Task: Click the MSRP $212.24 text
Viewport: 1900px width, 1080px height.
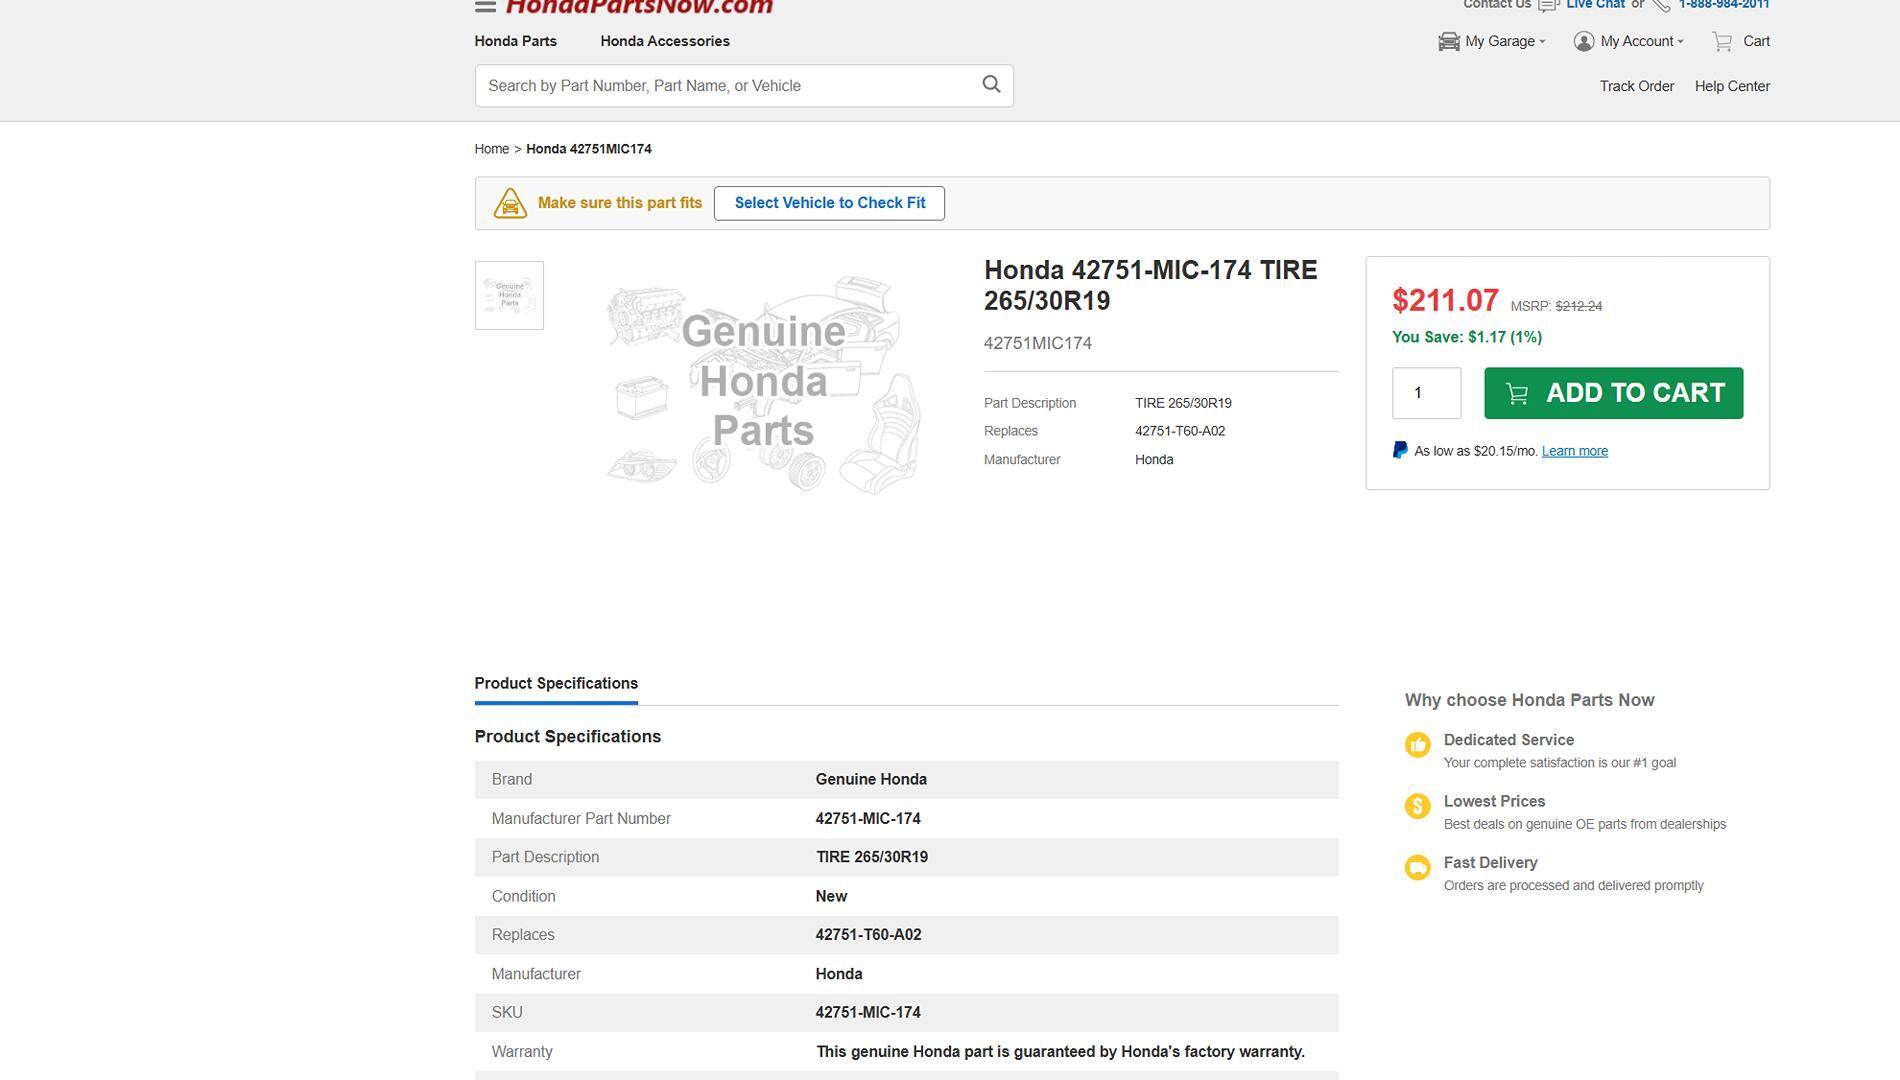Action: (1556, 306)
